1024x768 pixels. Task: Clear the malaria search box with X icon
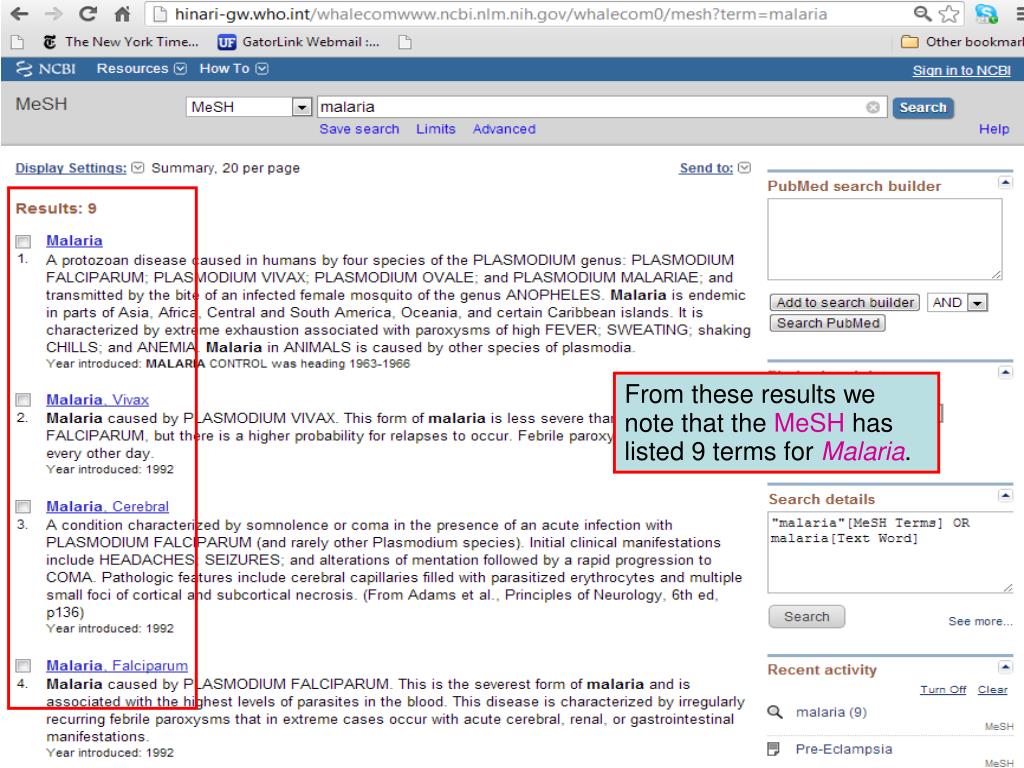tap(872, 107)
